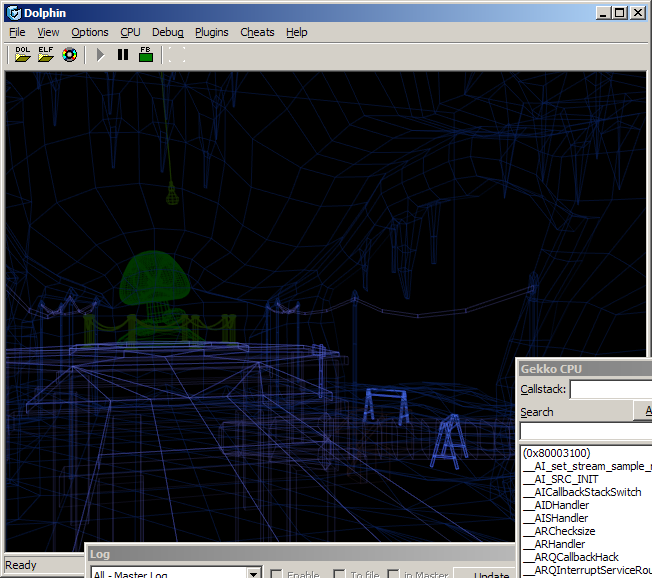Start emulation with the Play button
Image resolution: width=652 pixels, height=578 pixels.
(100, 54)
